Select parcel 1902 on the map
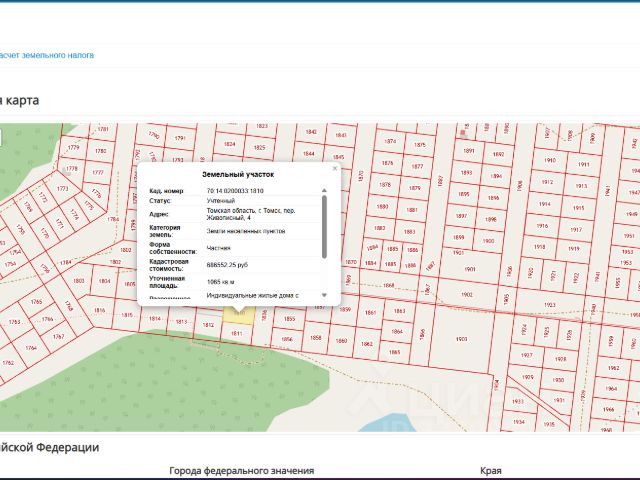 (x=467, y=295)
